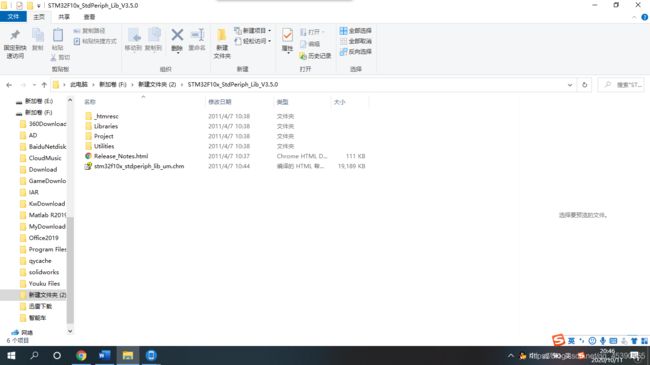650x365 pixels.
Task: Go back with the left arrow
Action: [x=9, y=85]
